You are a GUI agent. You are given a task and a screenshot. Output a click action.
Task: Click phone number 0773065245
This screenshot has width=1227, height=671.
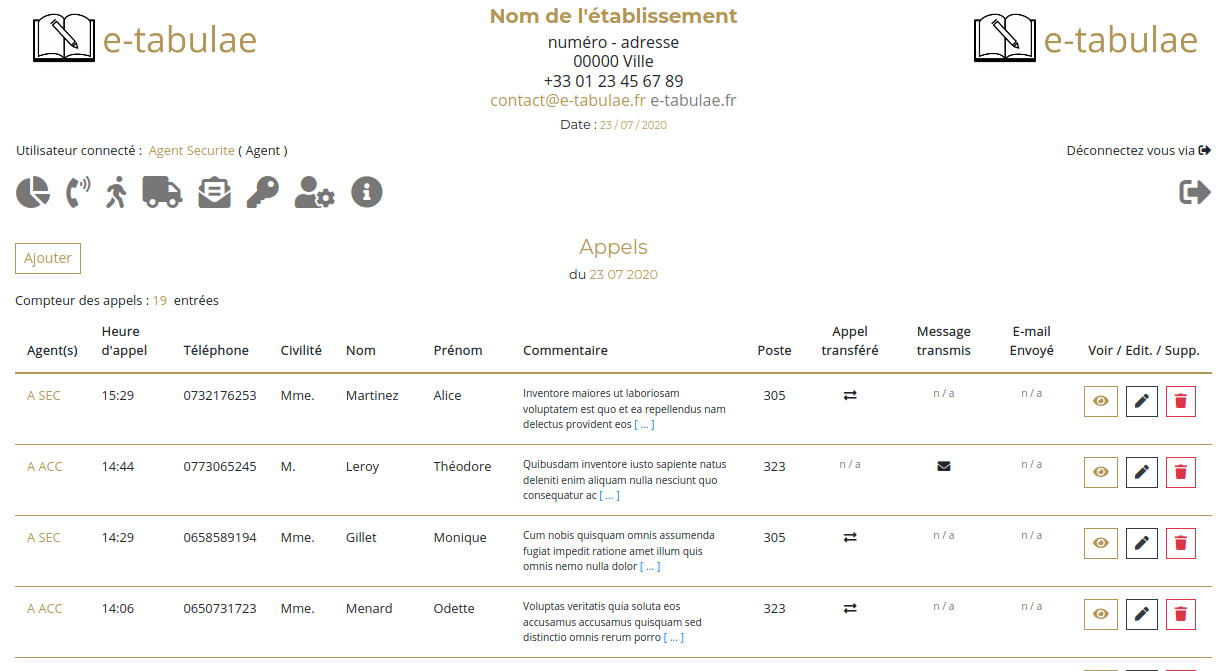(x=220, y=467)
